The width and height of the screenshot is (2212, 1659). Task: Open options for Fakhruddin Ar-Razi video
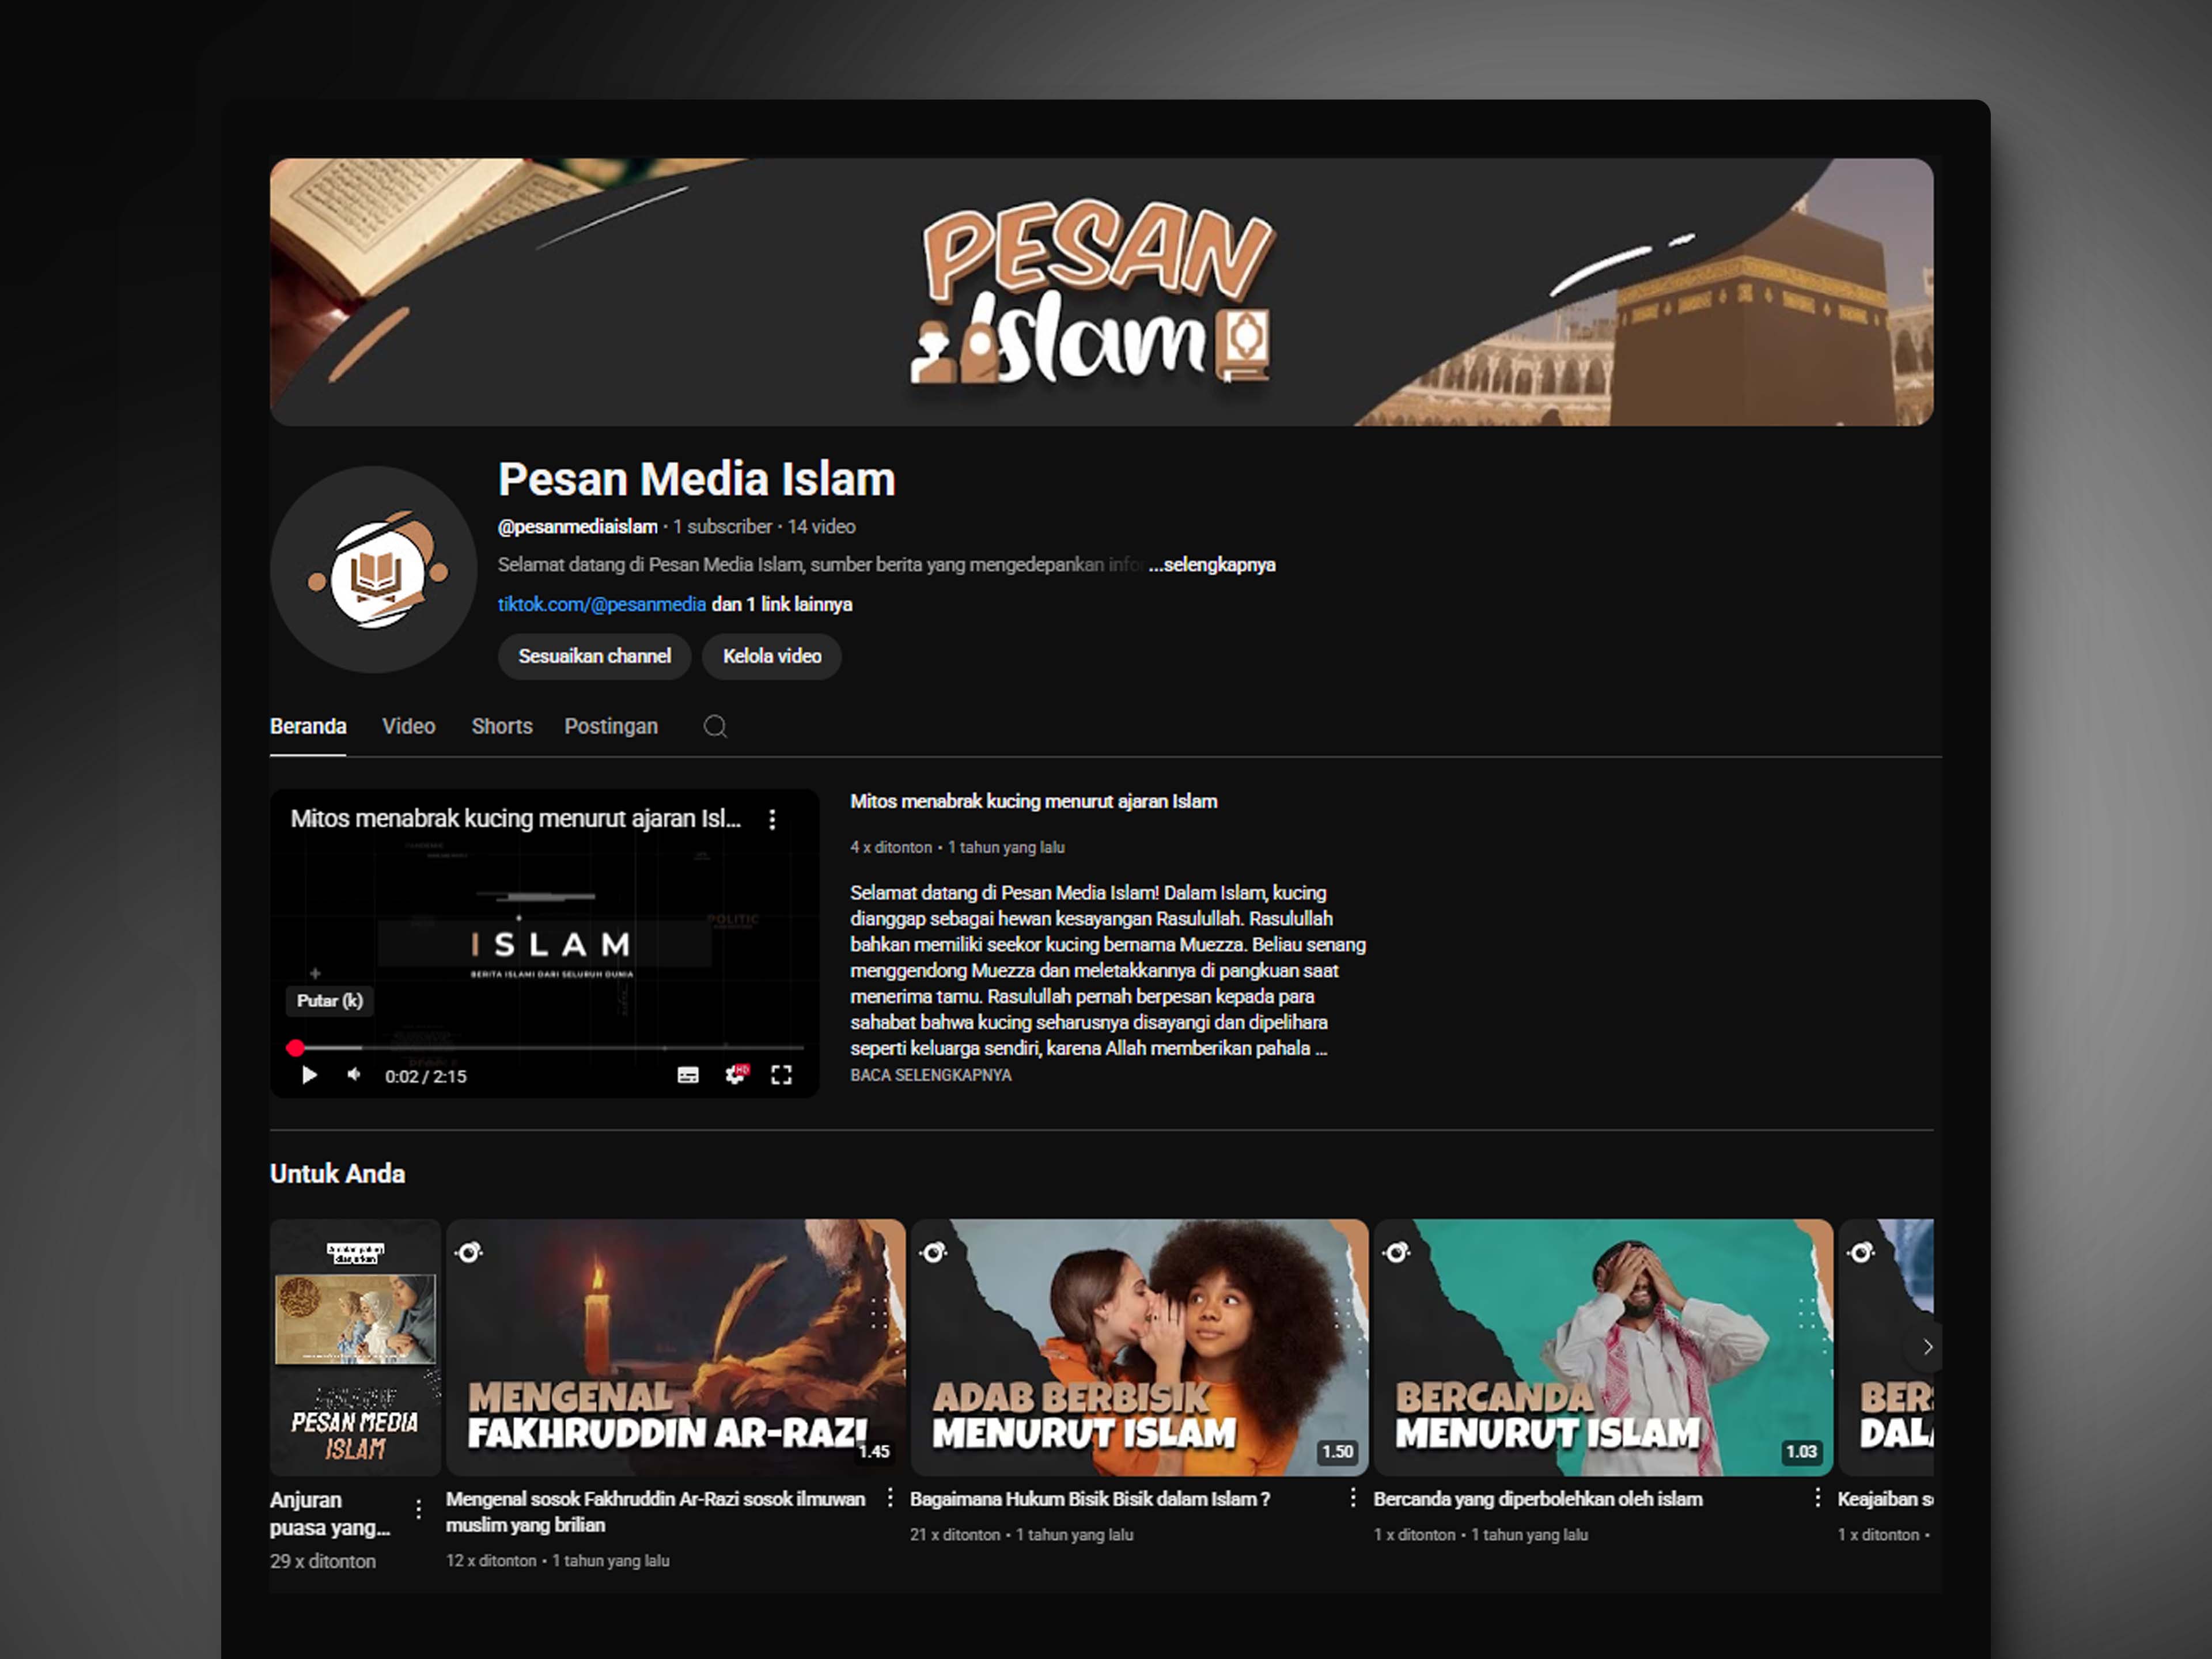point(890,1498)
